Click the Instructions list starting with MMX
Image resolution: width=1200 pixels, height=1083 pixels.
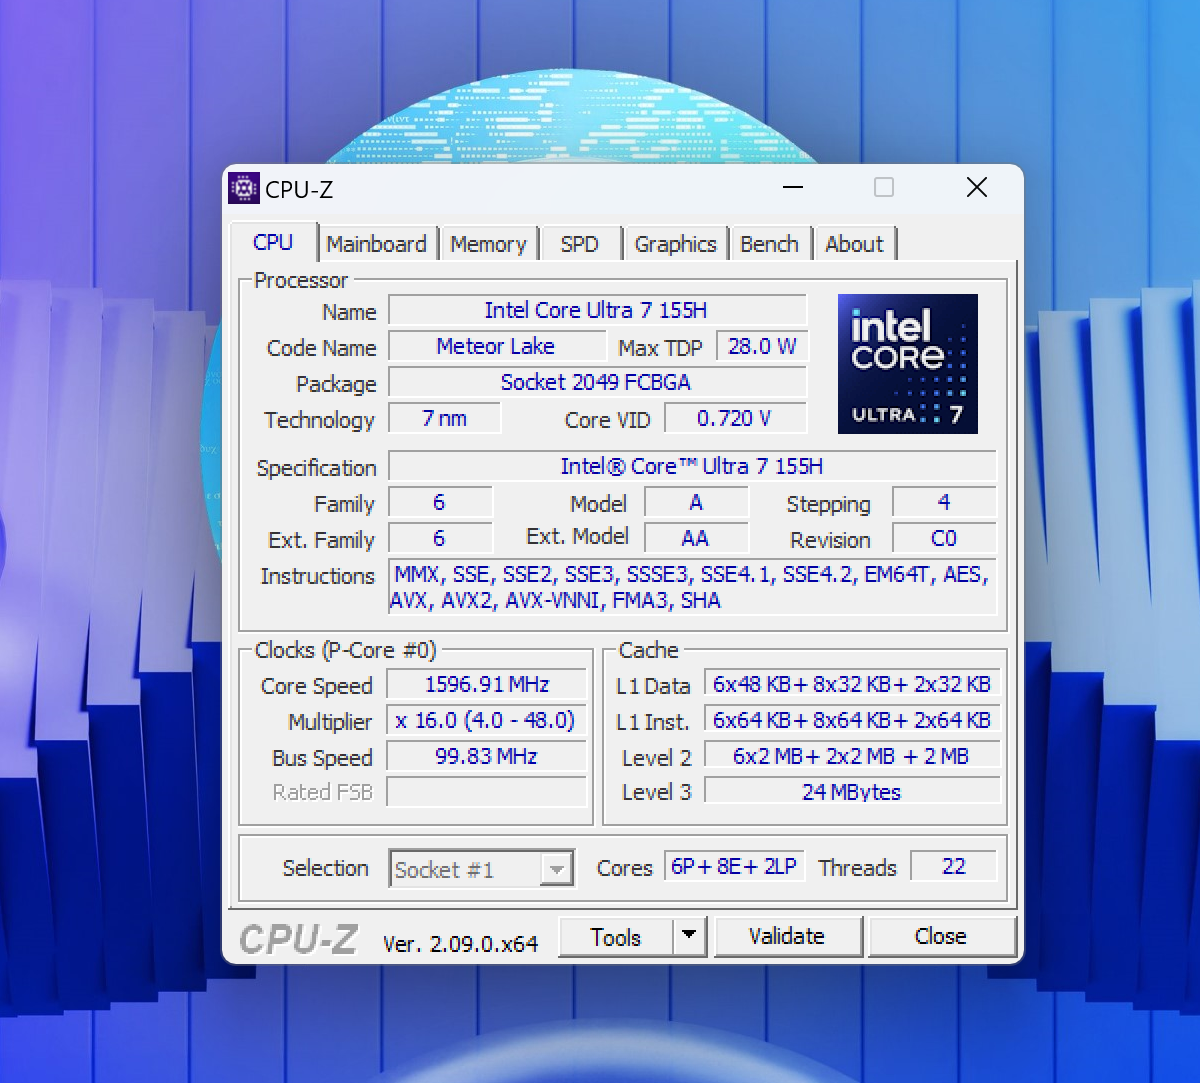pos(692,587)
